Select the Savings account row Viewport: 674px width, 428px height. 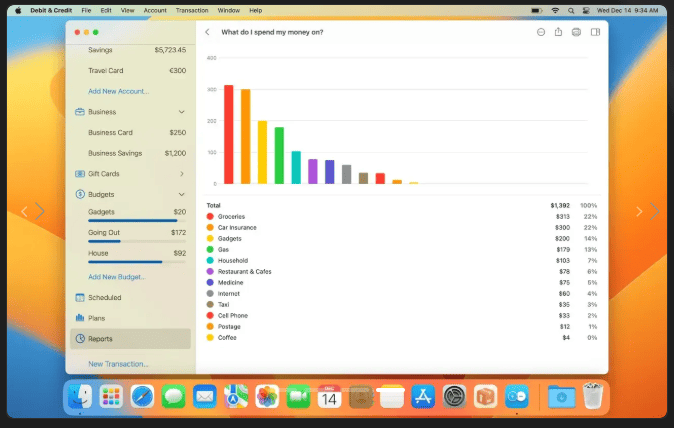tap(131, 50)
